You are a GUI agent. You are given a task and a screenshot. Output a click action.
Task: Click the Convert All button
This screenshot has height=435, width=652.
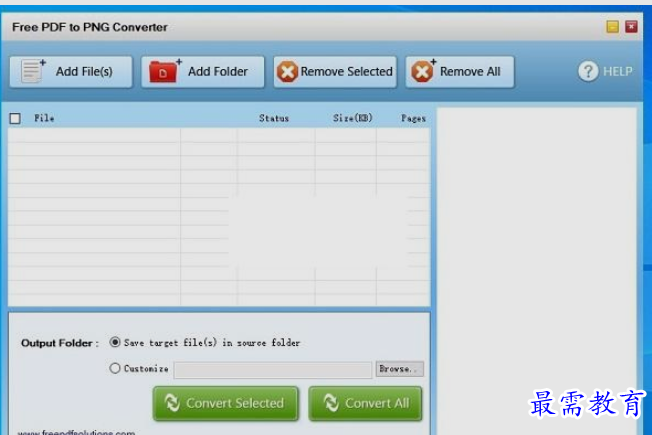pos(365,403)
